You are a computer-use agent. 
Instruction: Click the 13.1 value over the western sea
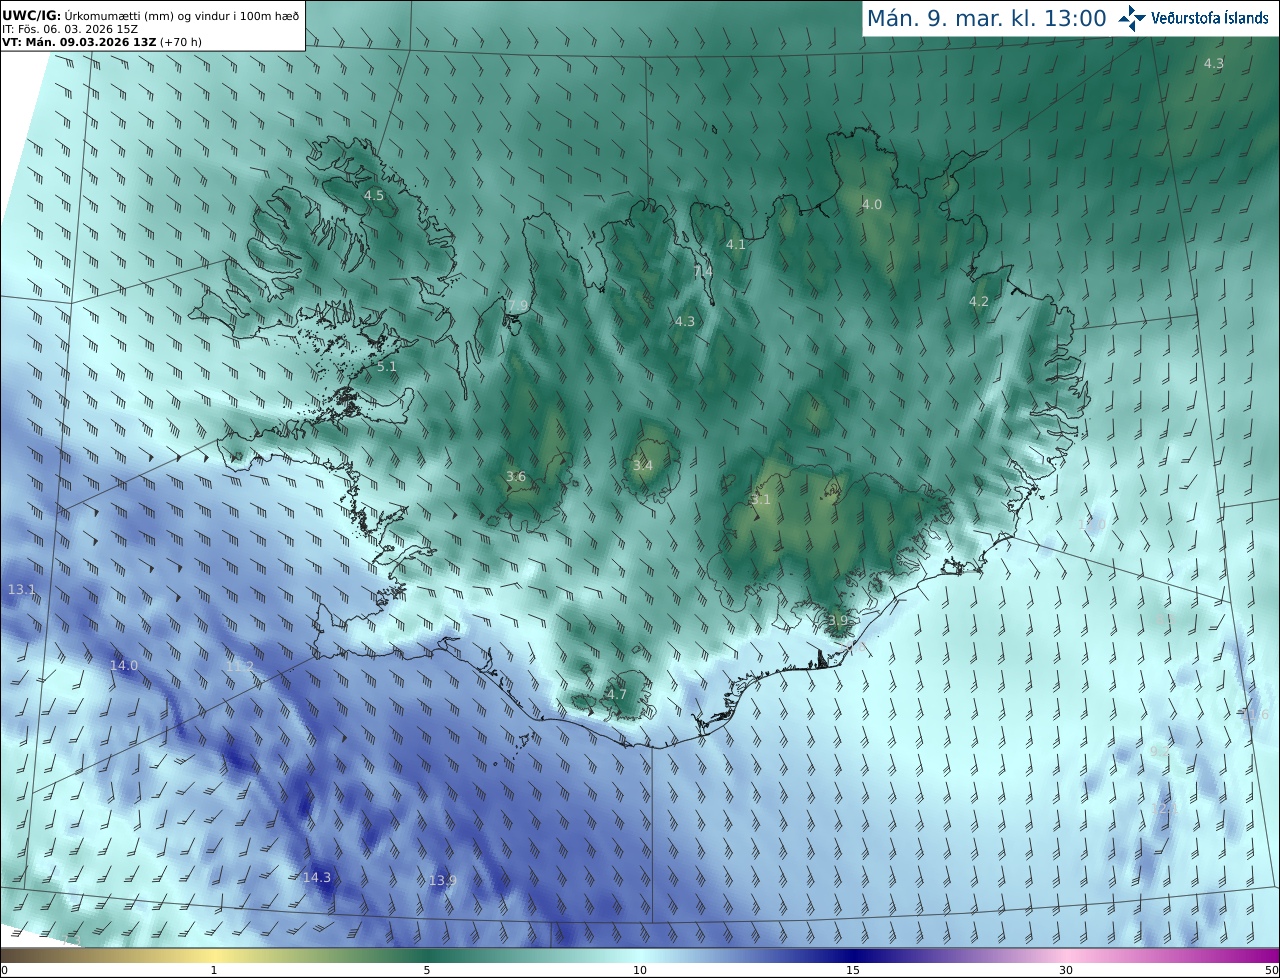point(22,589)
